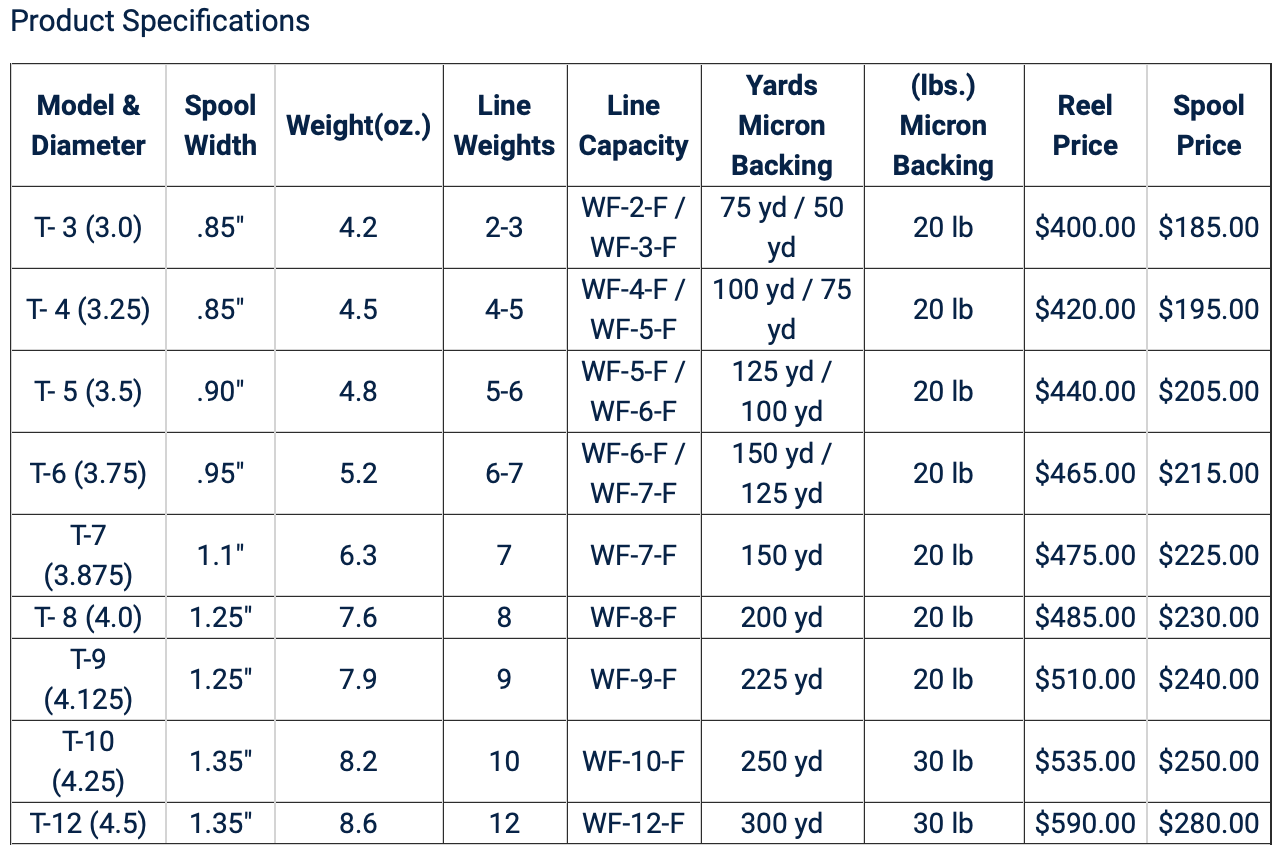Click the Model & Diameter column header
The image size is (1288, 860).
coord(88,126)
